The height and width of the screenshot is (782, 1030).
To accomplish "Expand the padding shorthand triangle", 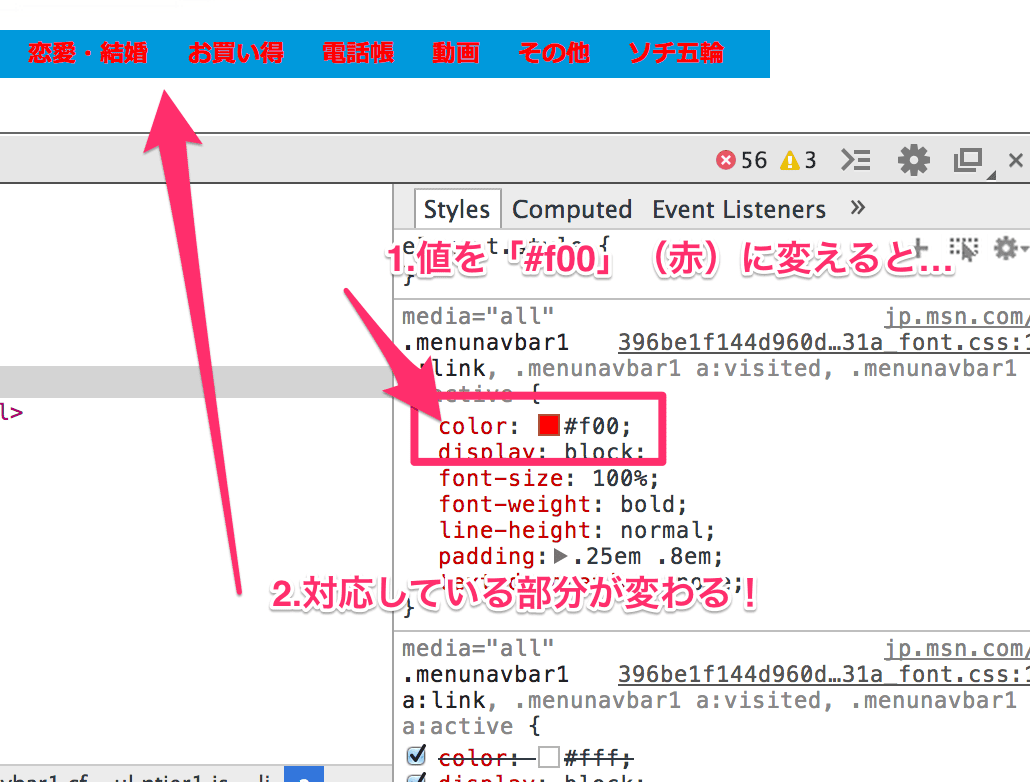I will coord(560,557).
